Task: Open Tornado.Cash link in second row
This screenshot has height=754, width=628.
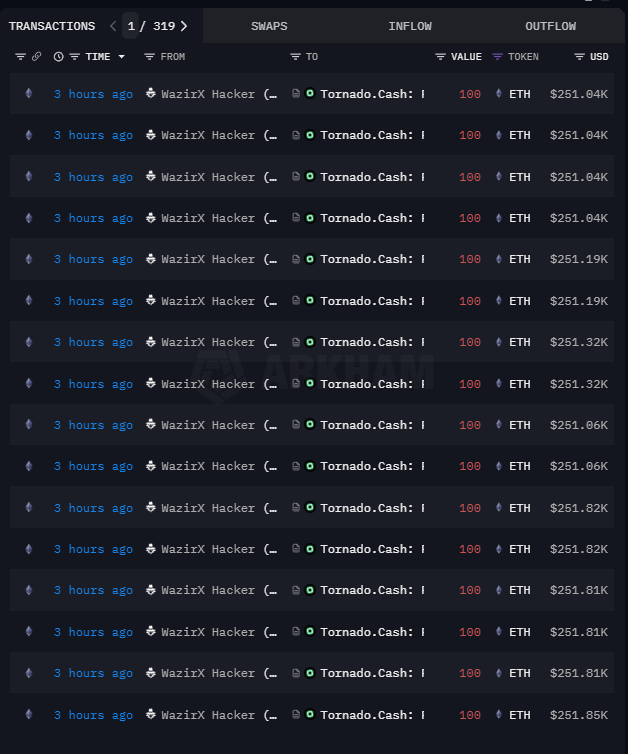Action: (x=367, y=135)
